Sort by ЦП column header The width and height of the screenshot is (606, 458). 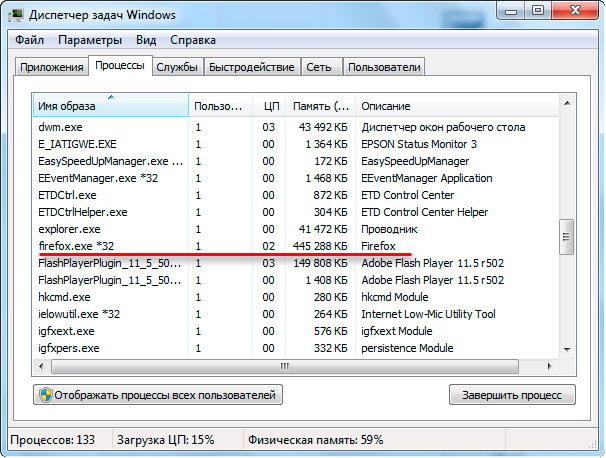pos(269,106)
